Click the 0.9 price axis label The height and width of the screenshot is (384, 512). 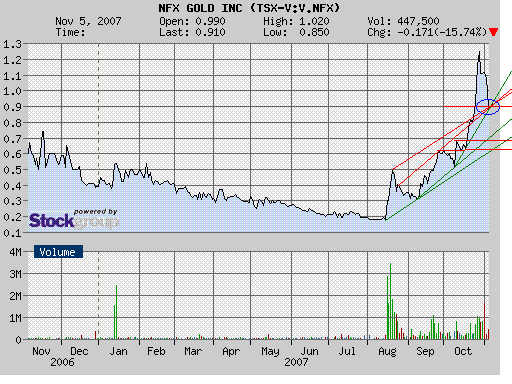[12, 107]
